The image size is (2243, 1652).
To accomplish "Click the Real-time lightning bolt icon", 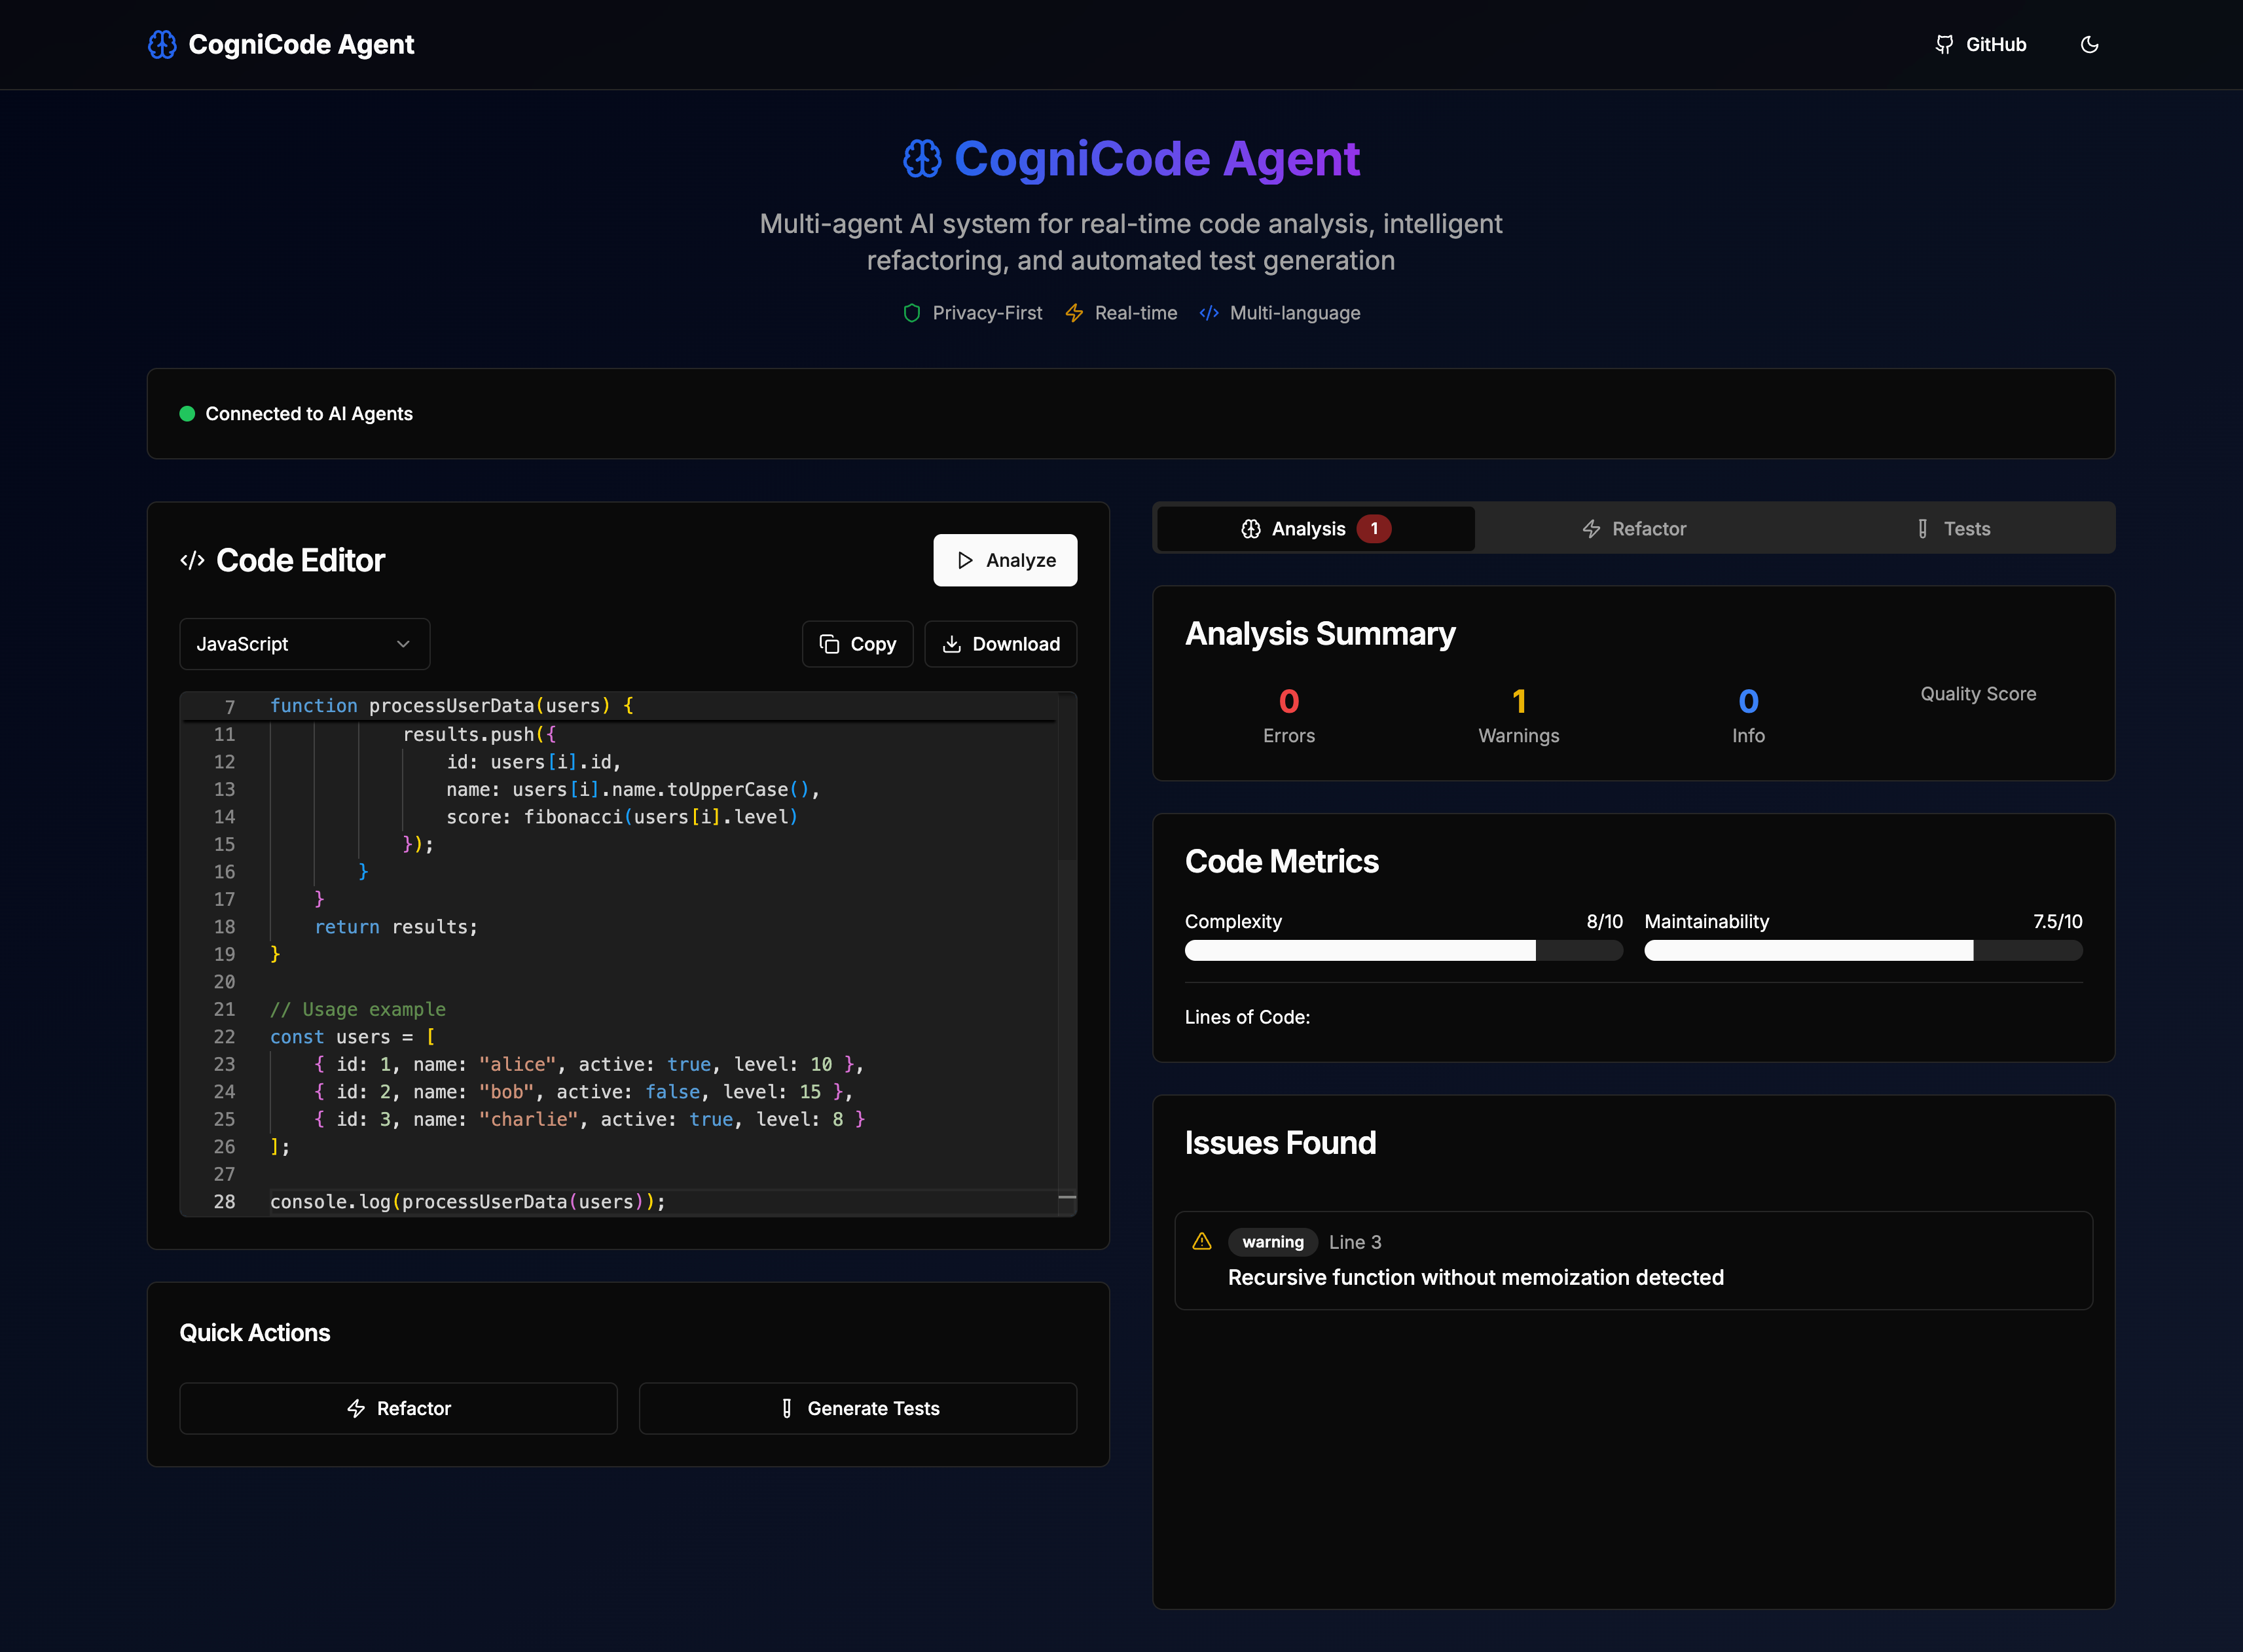I will pos(1074,313).
